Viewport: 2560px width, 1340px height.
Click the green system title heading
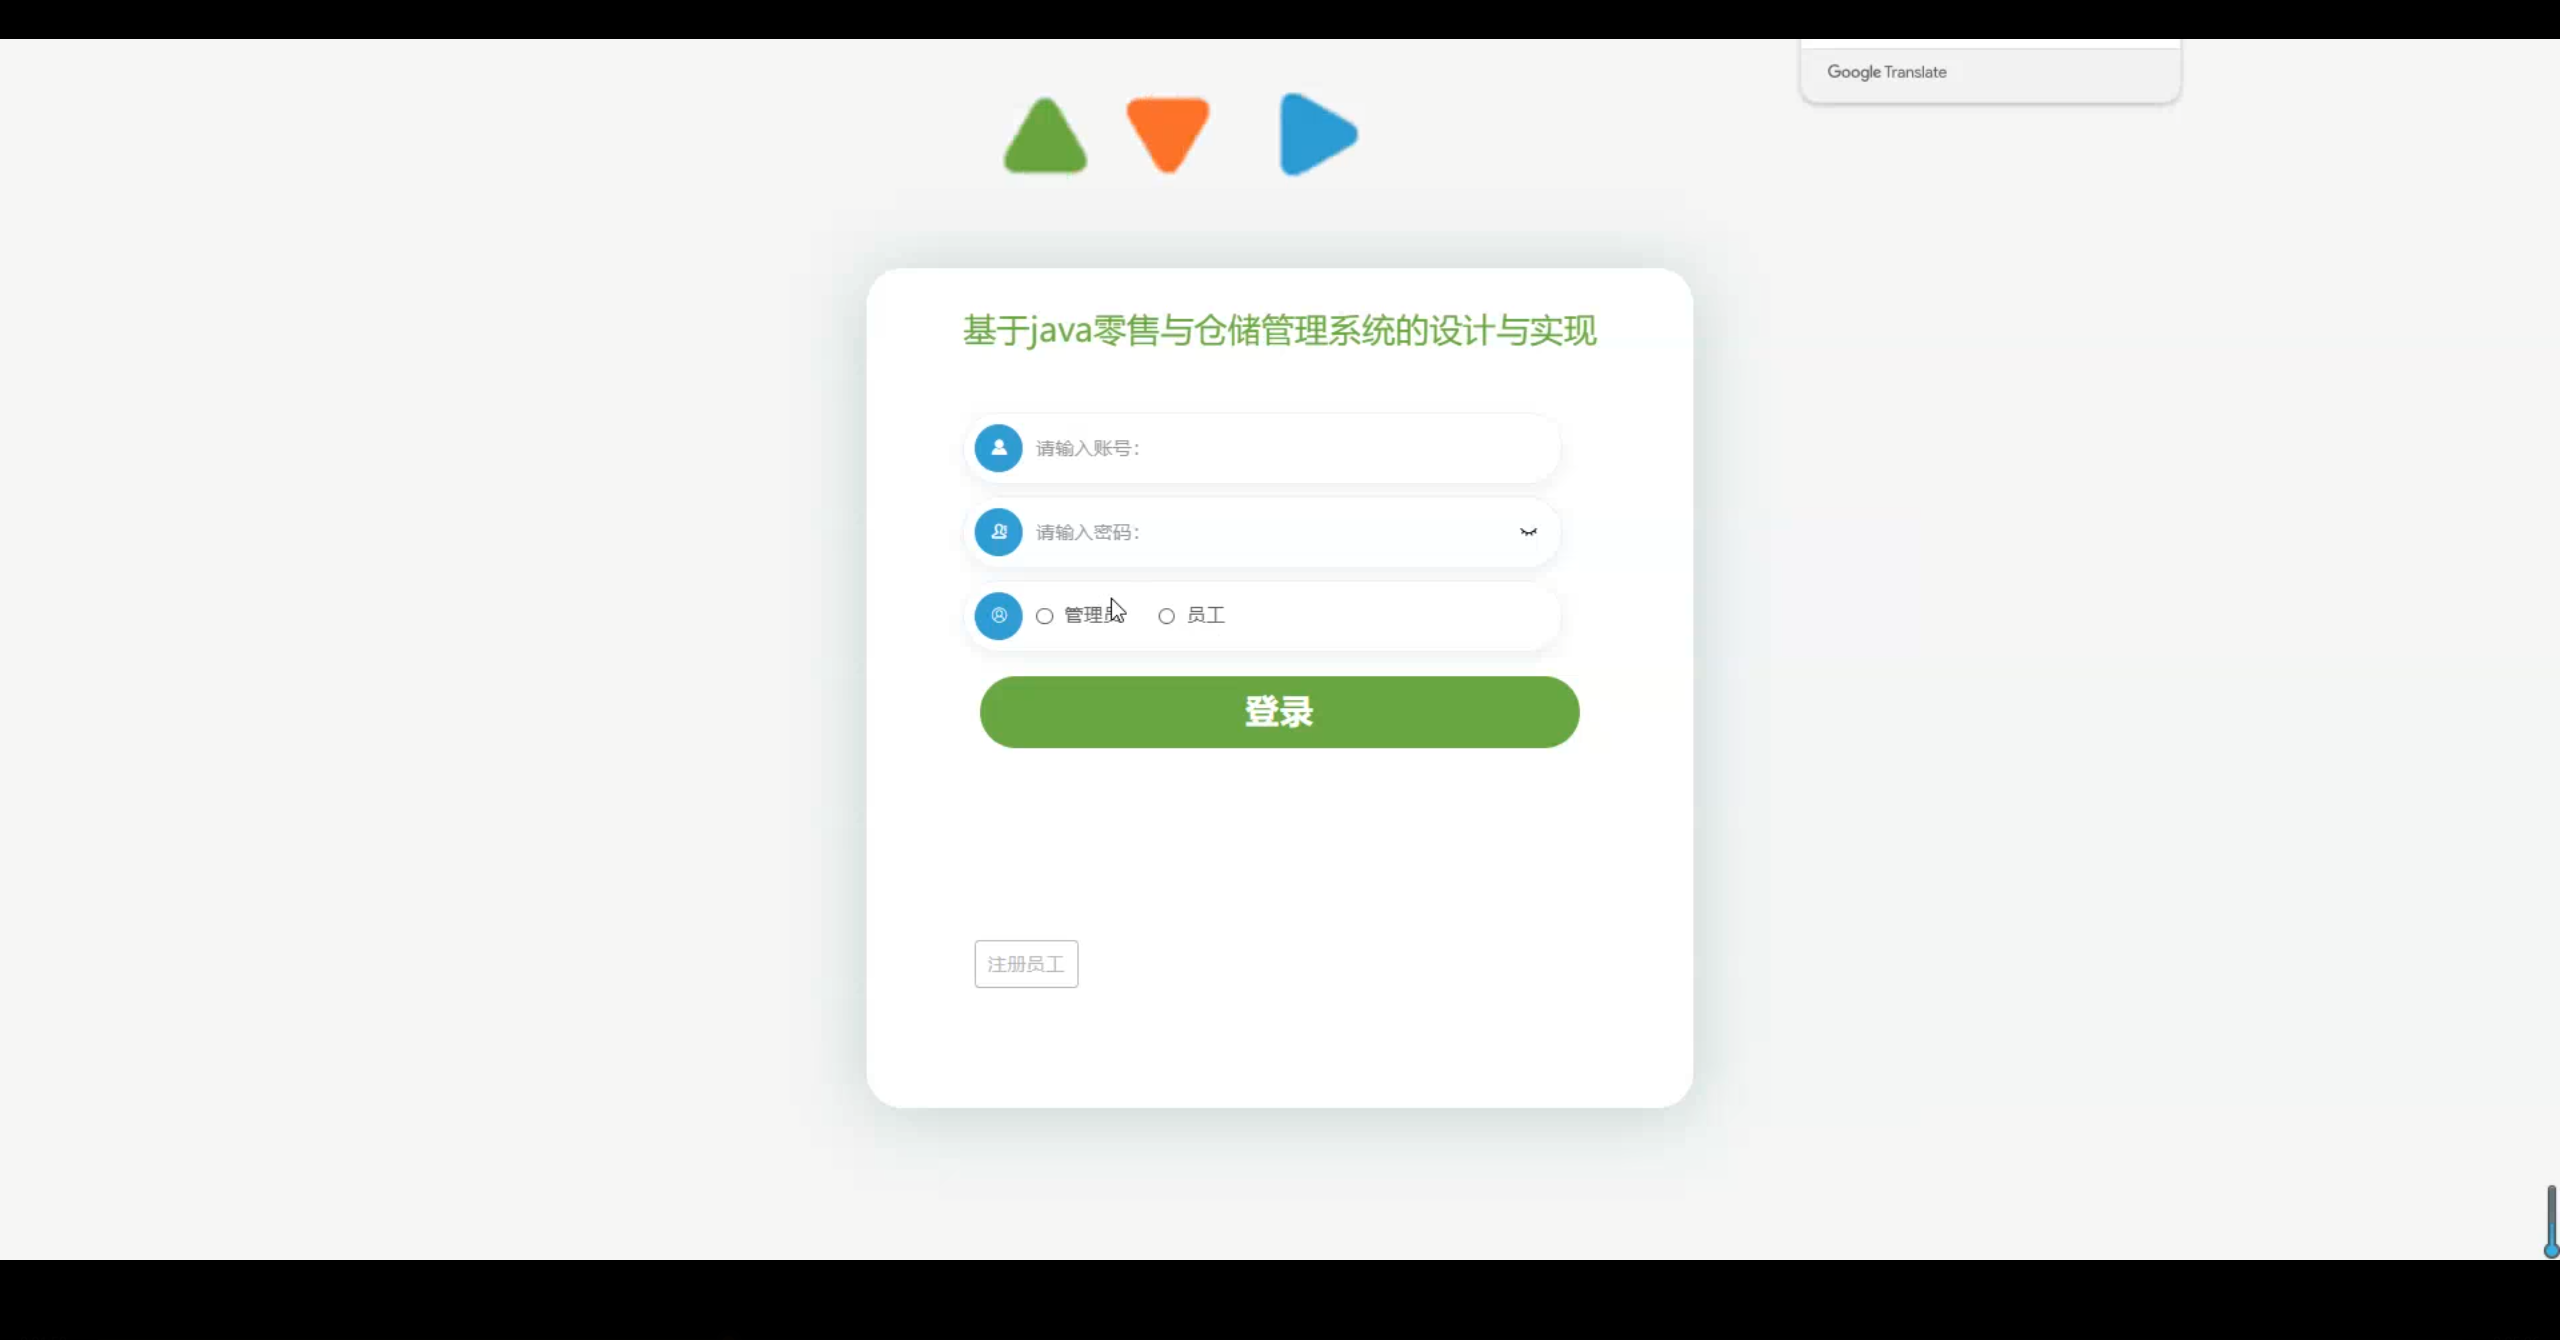coord(1279,330)
